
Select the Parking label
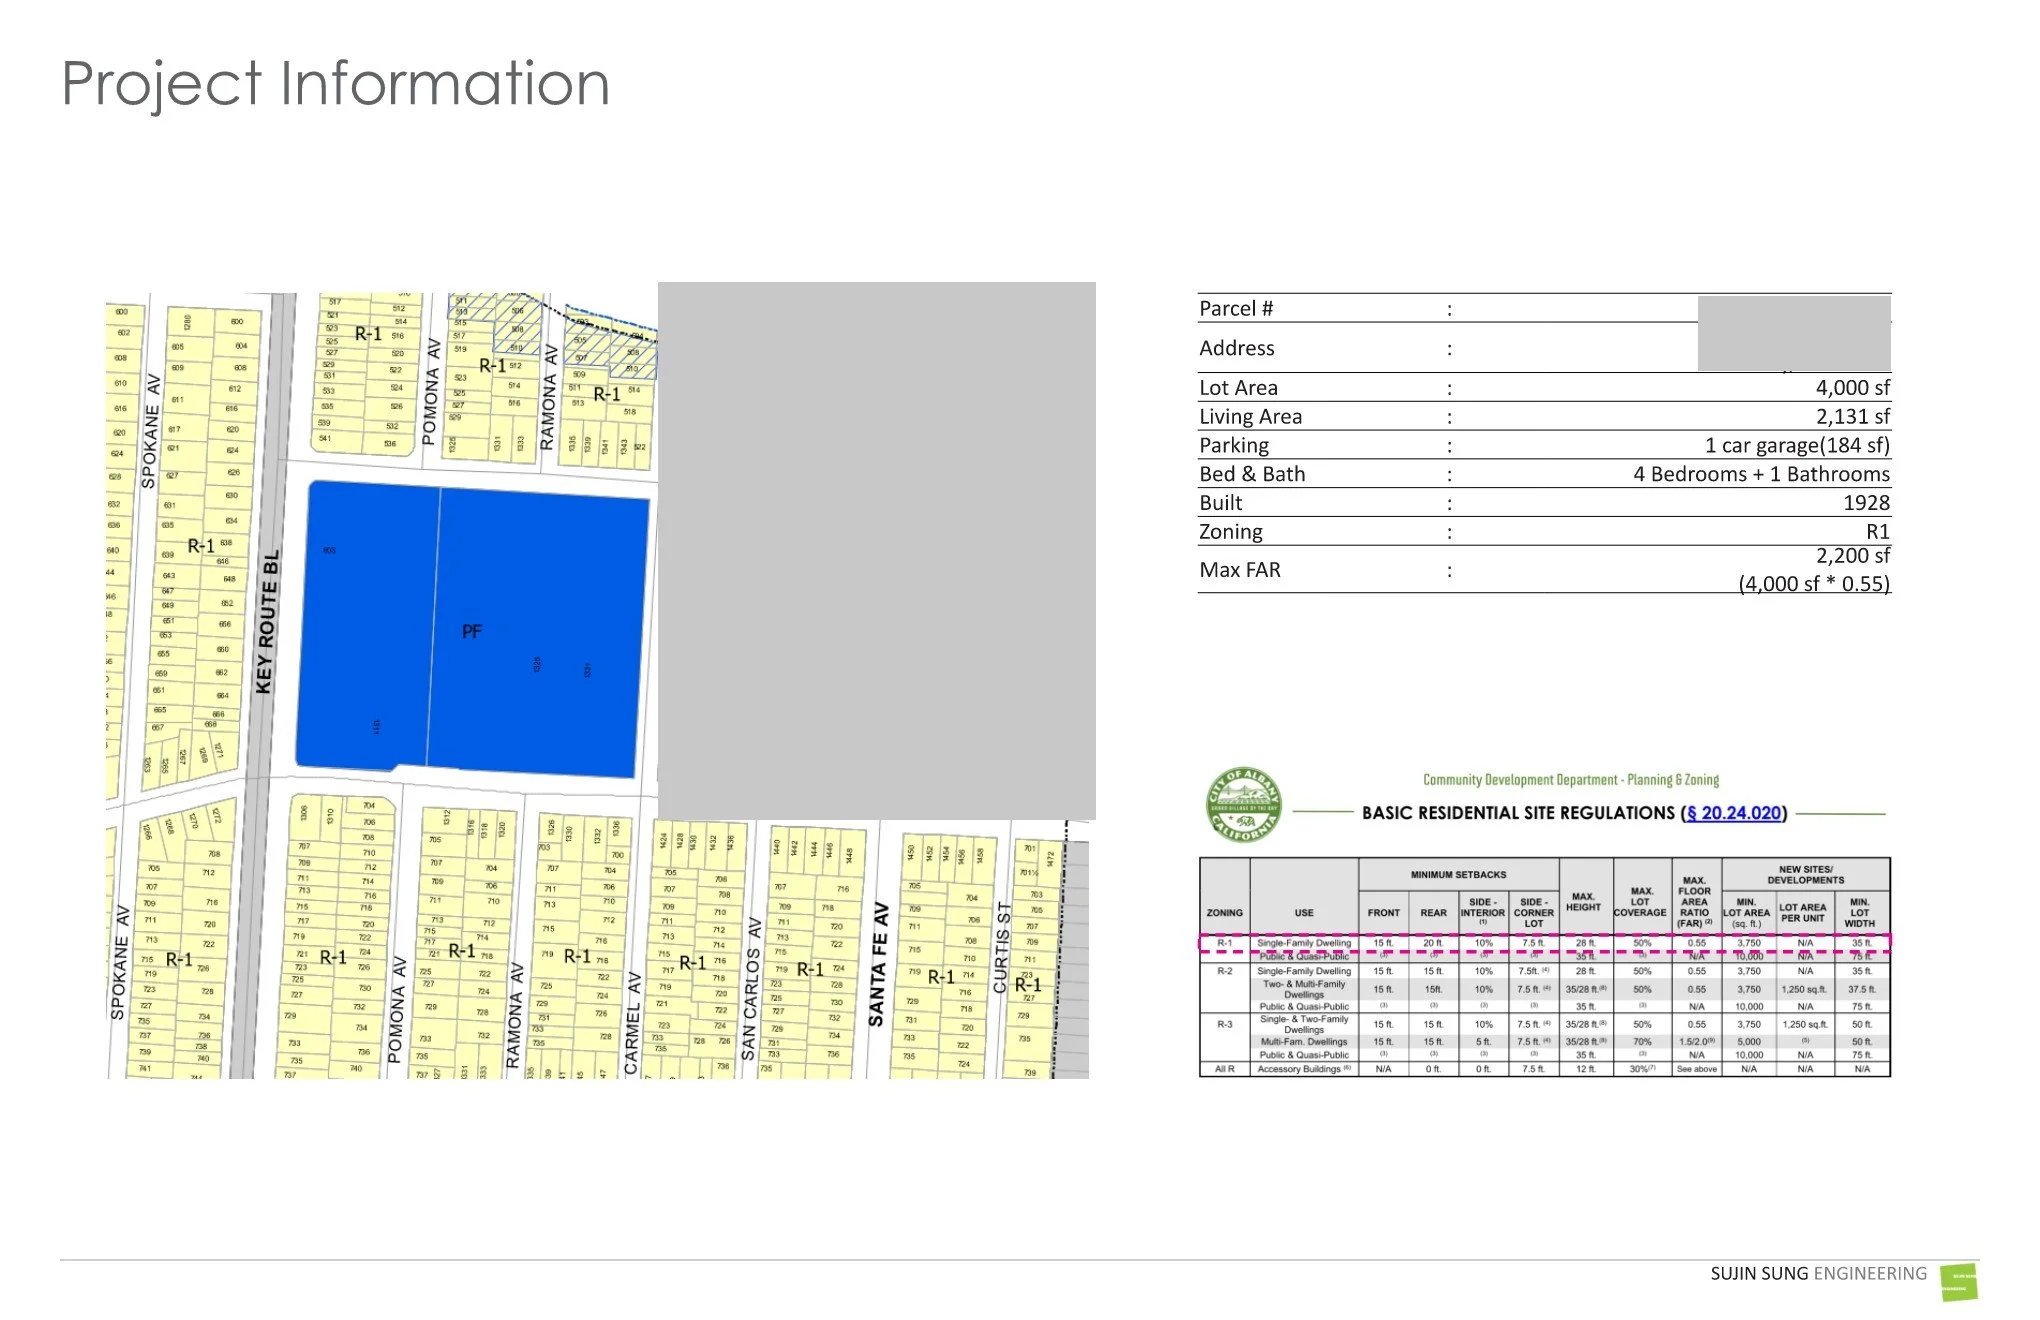coord(1234,446)
